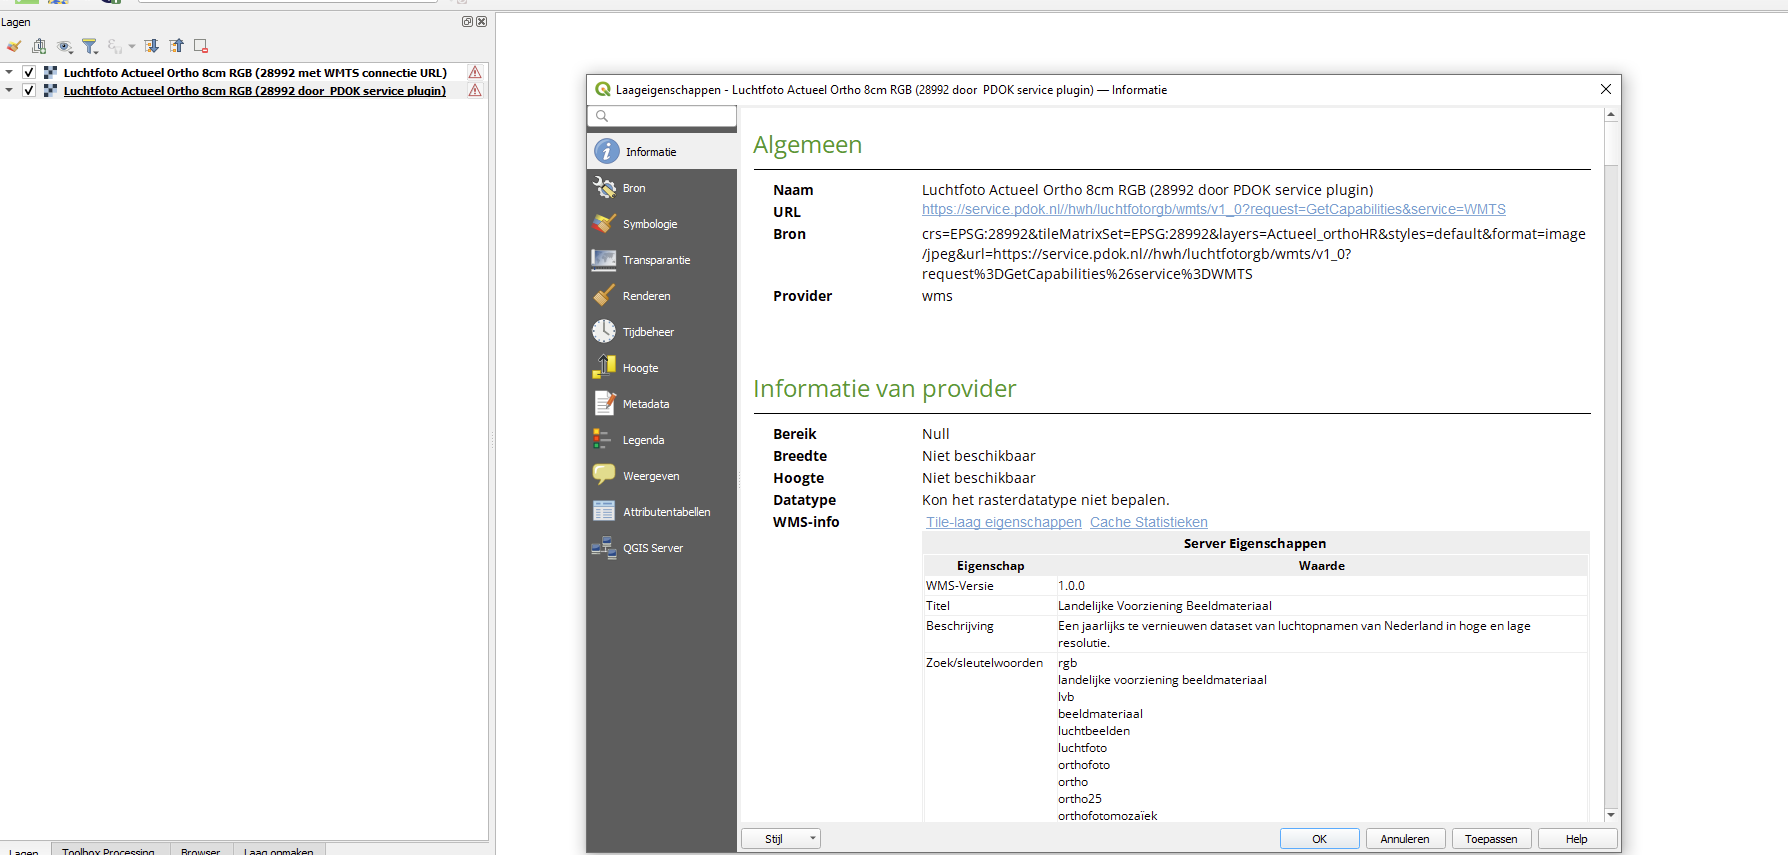Click the Datatype value Kon het rasterdatatype niet bepalen
This screenshot has height=855, width=1788.
click(1046, 500)
